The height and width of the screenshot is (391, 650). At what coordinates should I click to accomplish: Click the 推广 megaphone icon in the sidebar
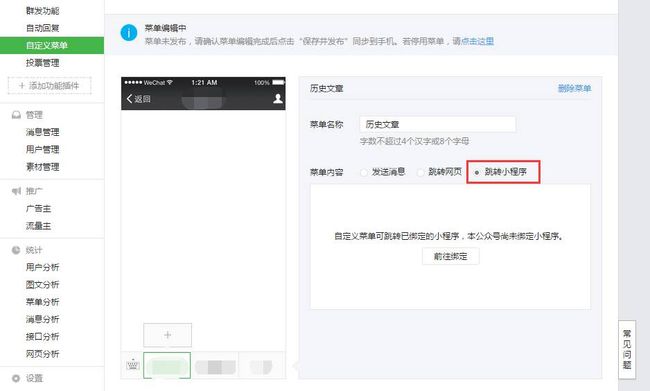(16, 191)
